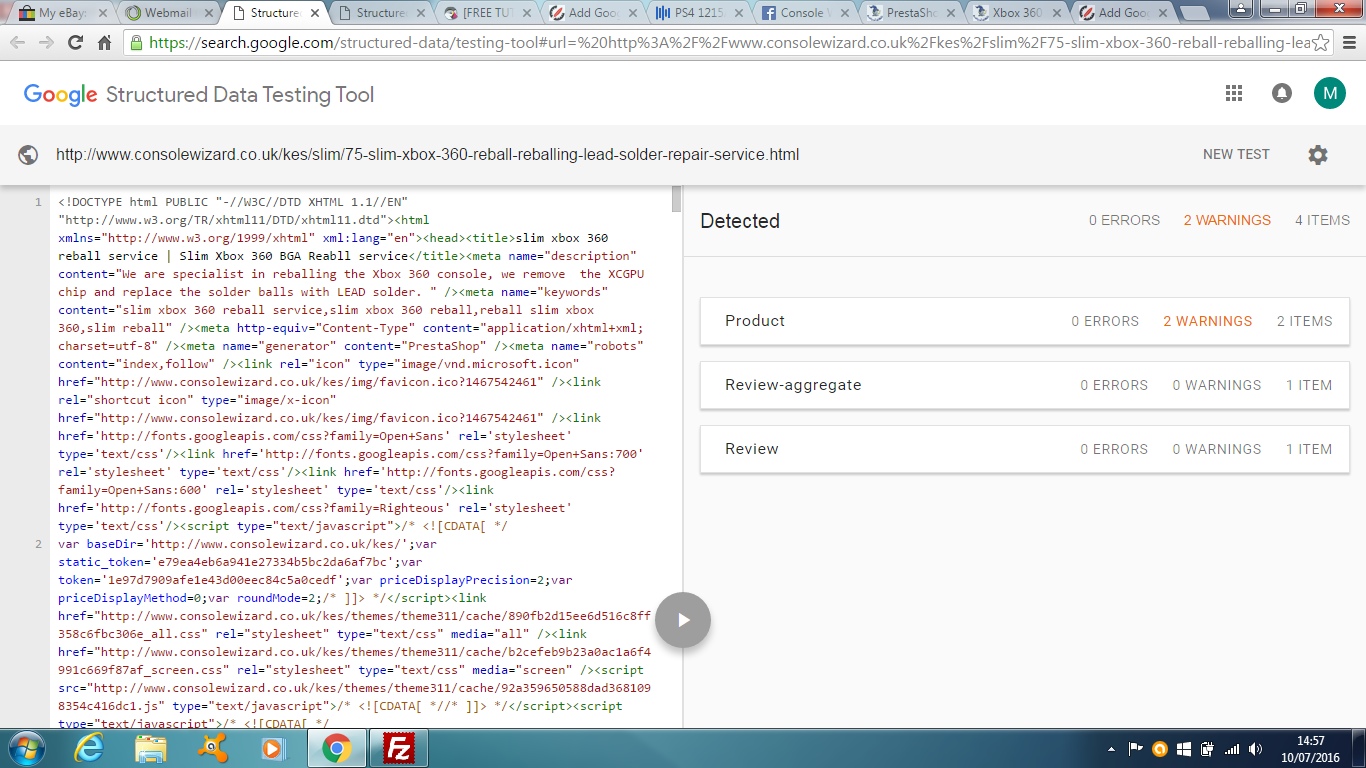The image size is (1366, 768).
Task: Switch to Chrome in the taskbar
Action: click(x=335, y=748)
